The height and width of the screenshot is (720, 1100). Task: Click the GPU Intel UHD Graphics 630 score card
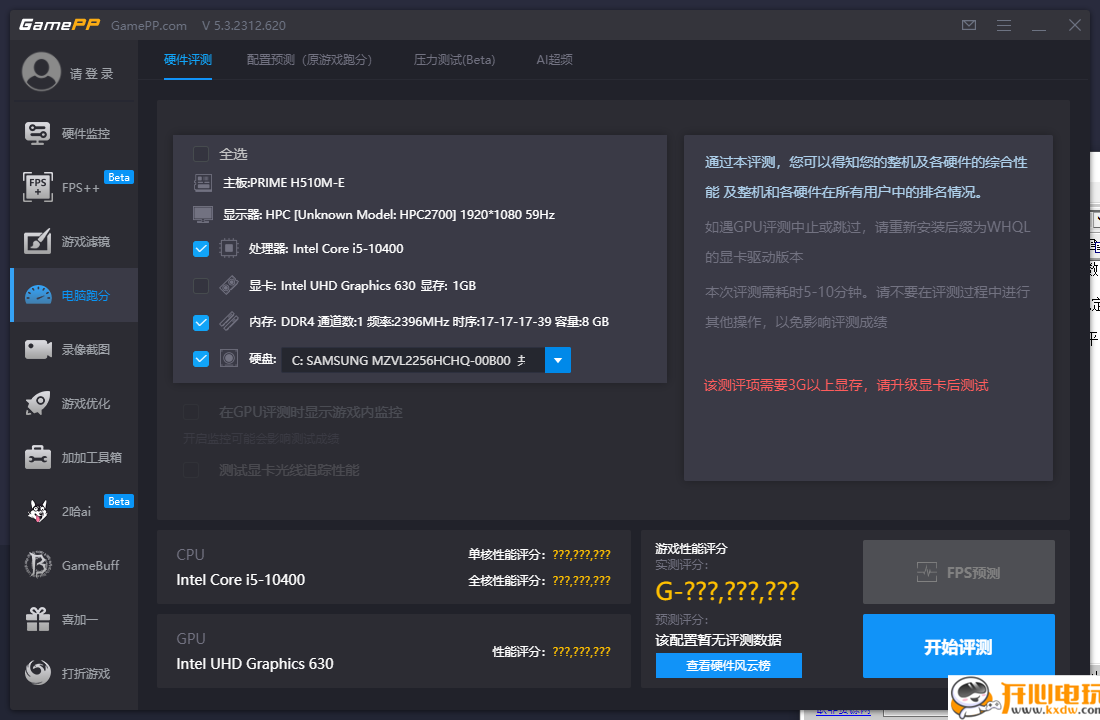[x=394, y=651]
